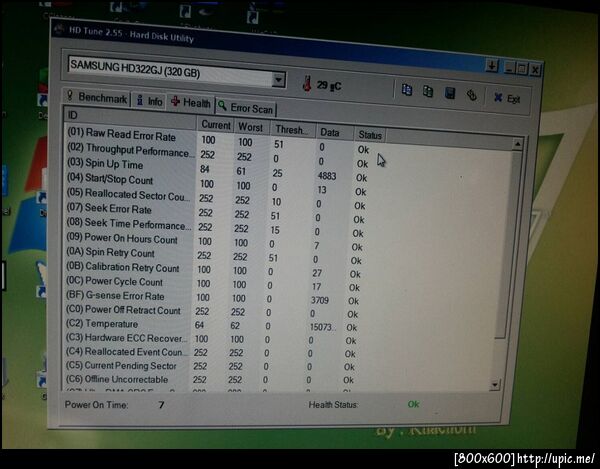The width and height of the screenshot is (600, 469).
Task: Click the green Health Status Ok value
Action: pos(413,404)
